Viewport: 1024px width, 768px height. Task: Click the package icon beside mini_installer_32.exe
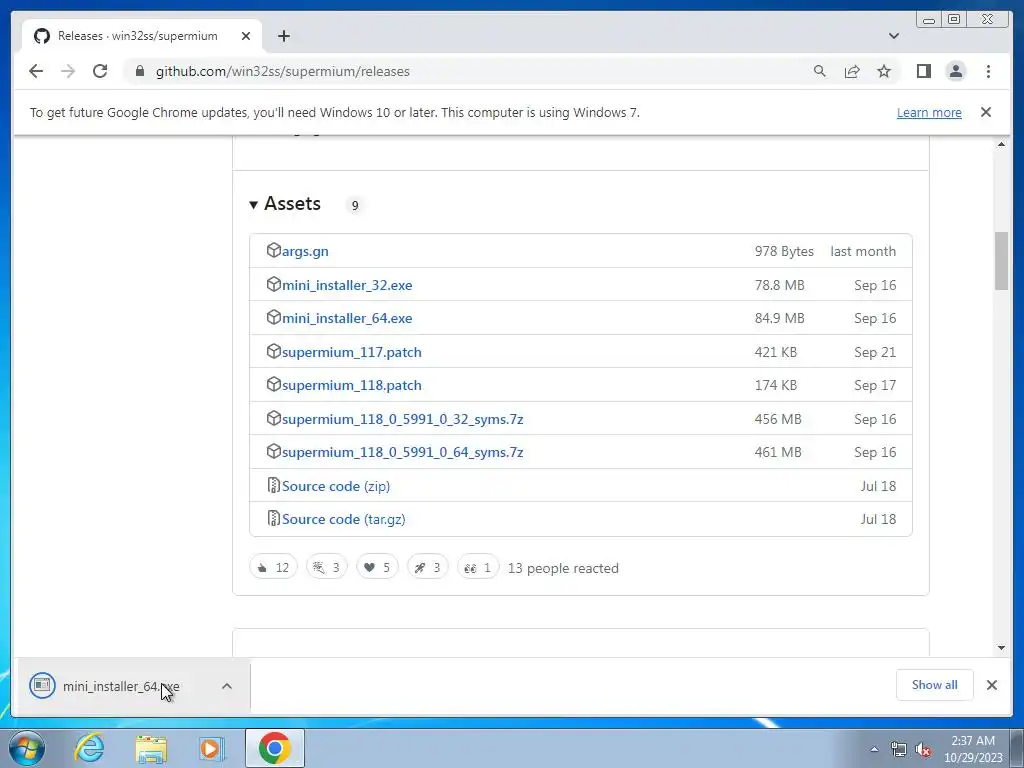274,284
